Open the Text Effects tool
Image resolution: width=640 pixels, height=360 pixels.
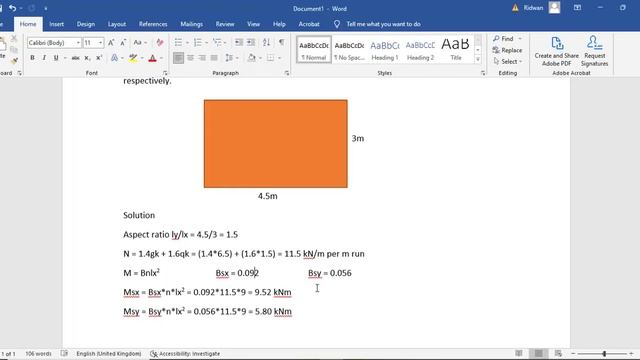[115, 58]
